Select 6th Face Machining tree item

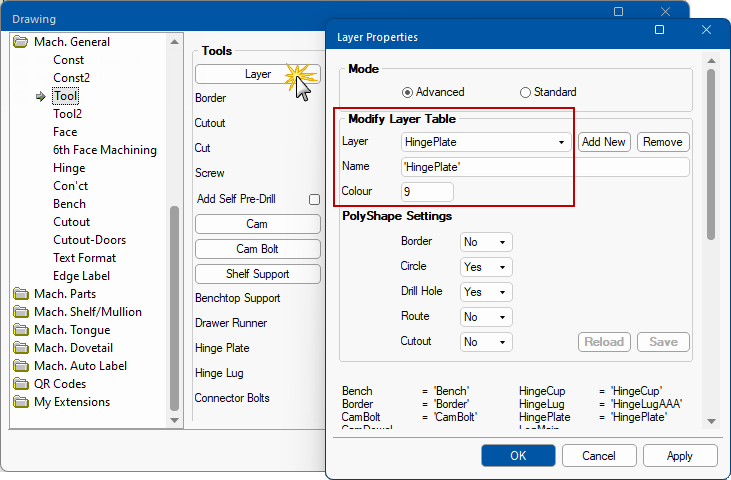[x=104, y=150]
